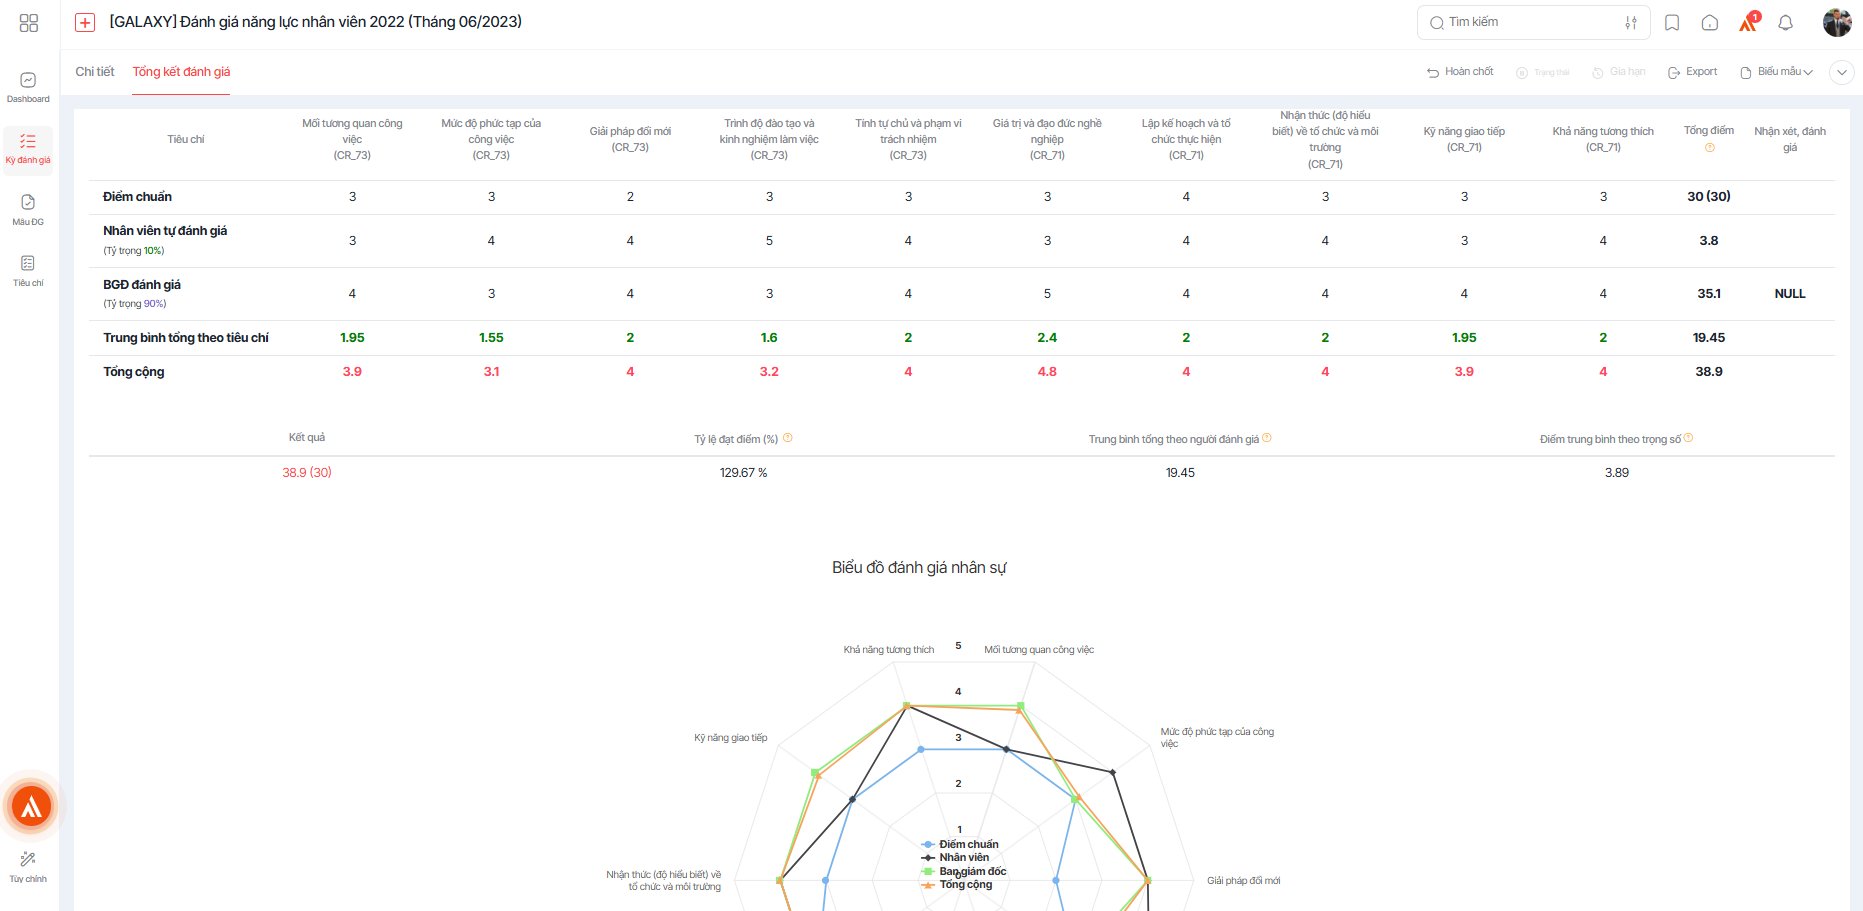Viewport: 1863px width, 911px height.
Task: Open the apps grid menu icon
Action: tap(29, 22)
